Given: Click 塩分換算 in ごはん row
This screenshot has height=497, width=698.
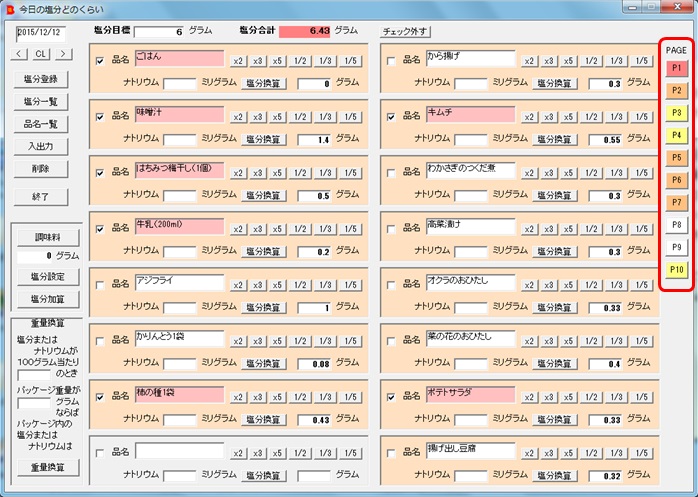Looking at the screenshot, I should point(264,83).
